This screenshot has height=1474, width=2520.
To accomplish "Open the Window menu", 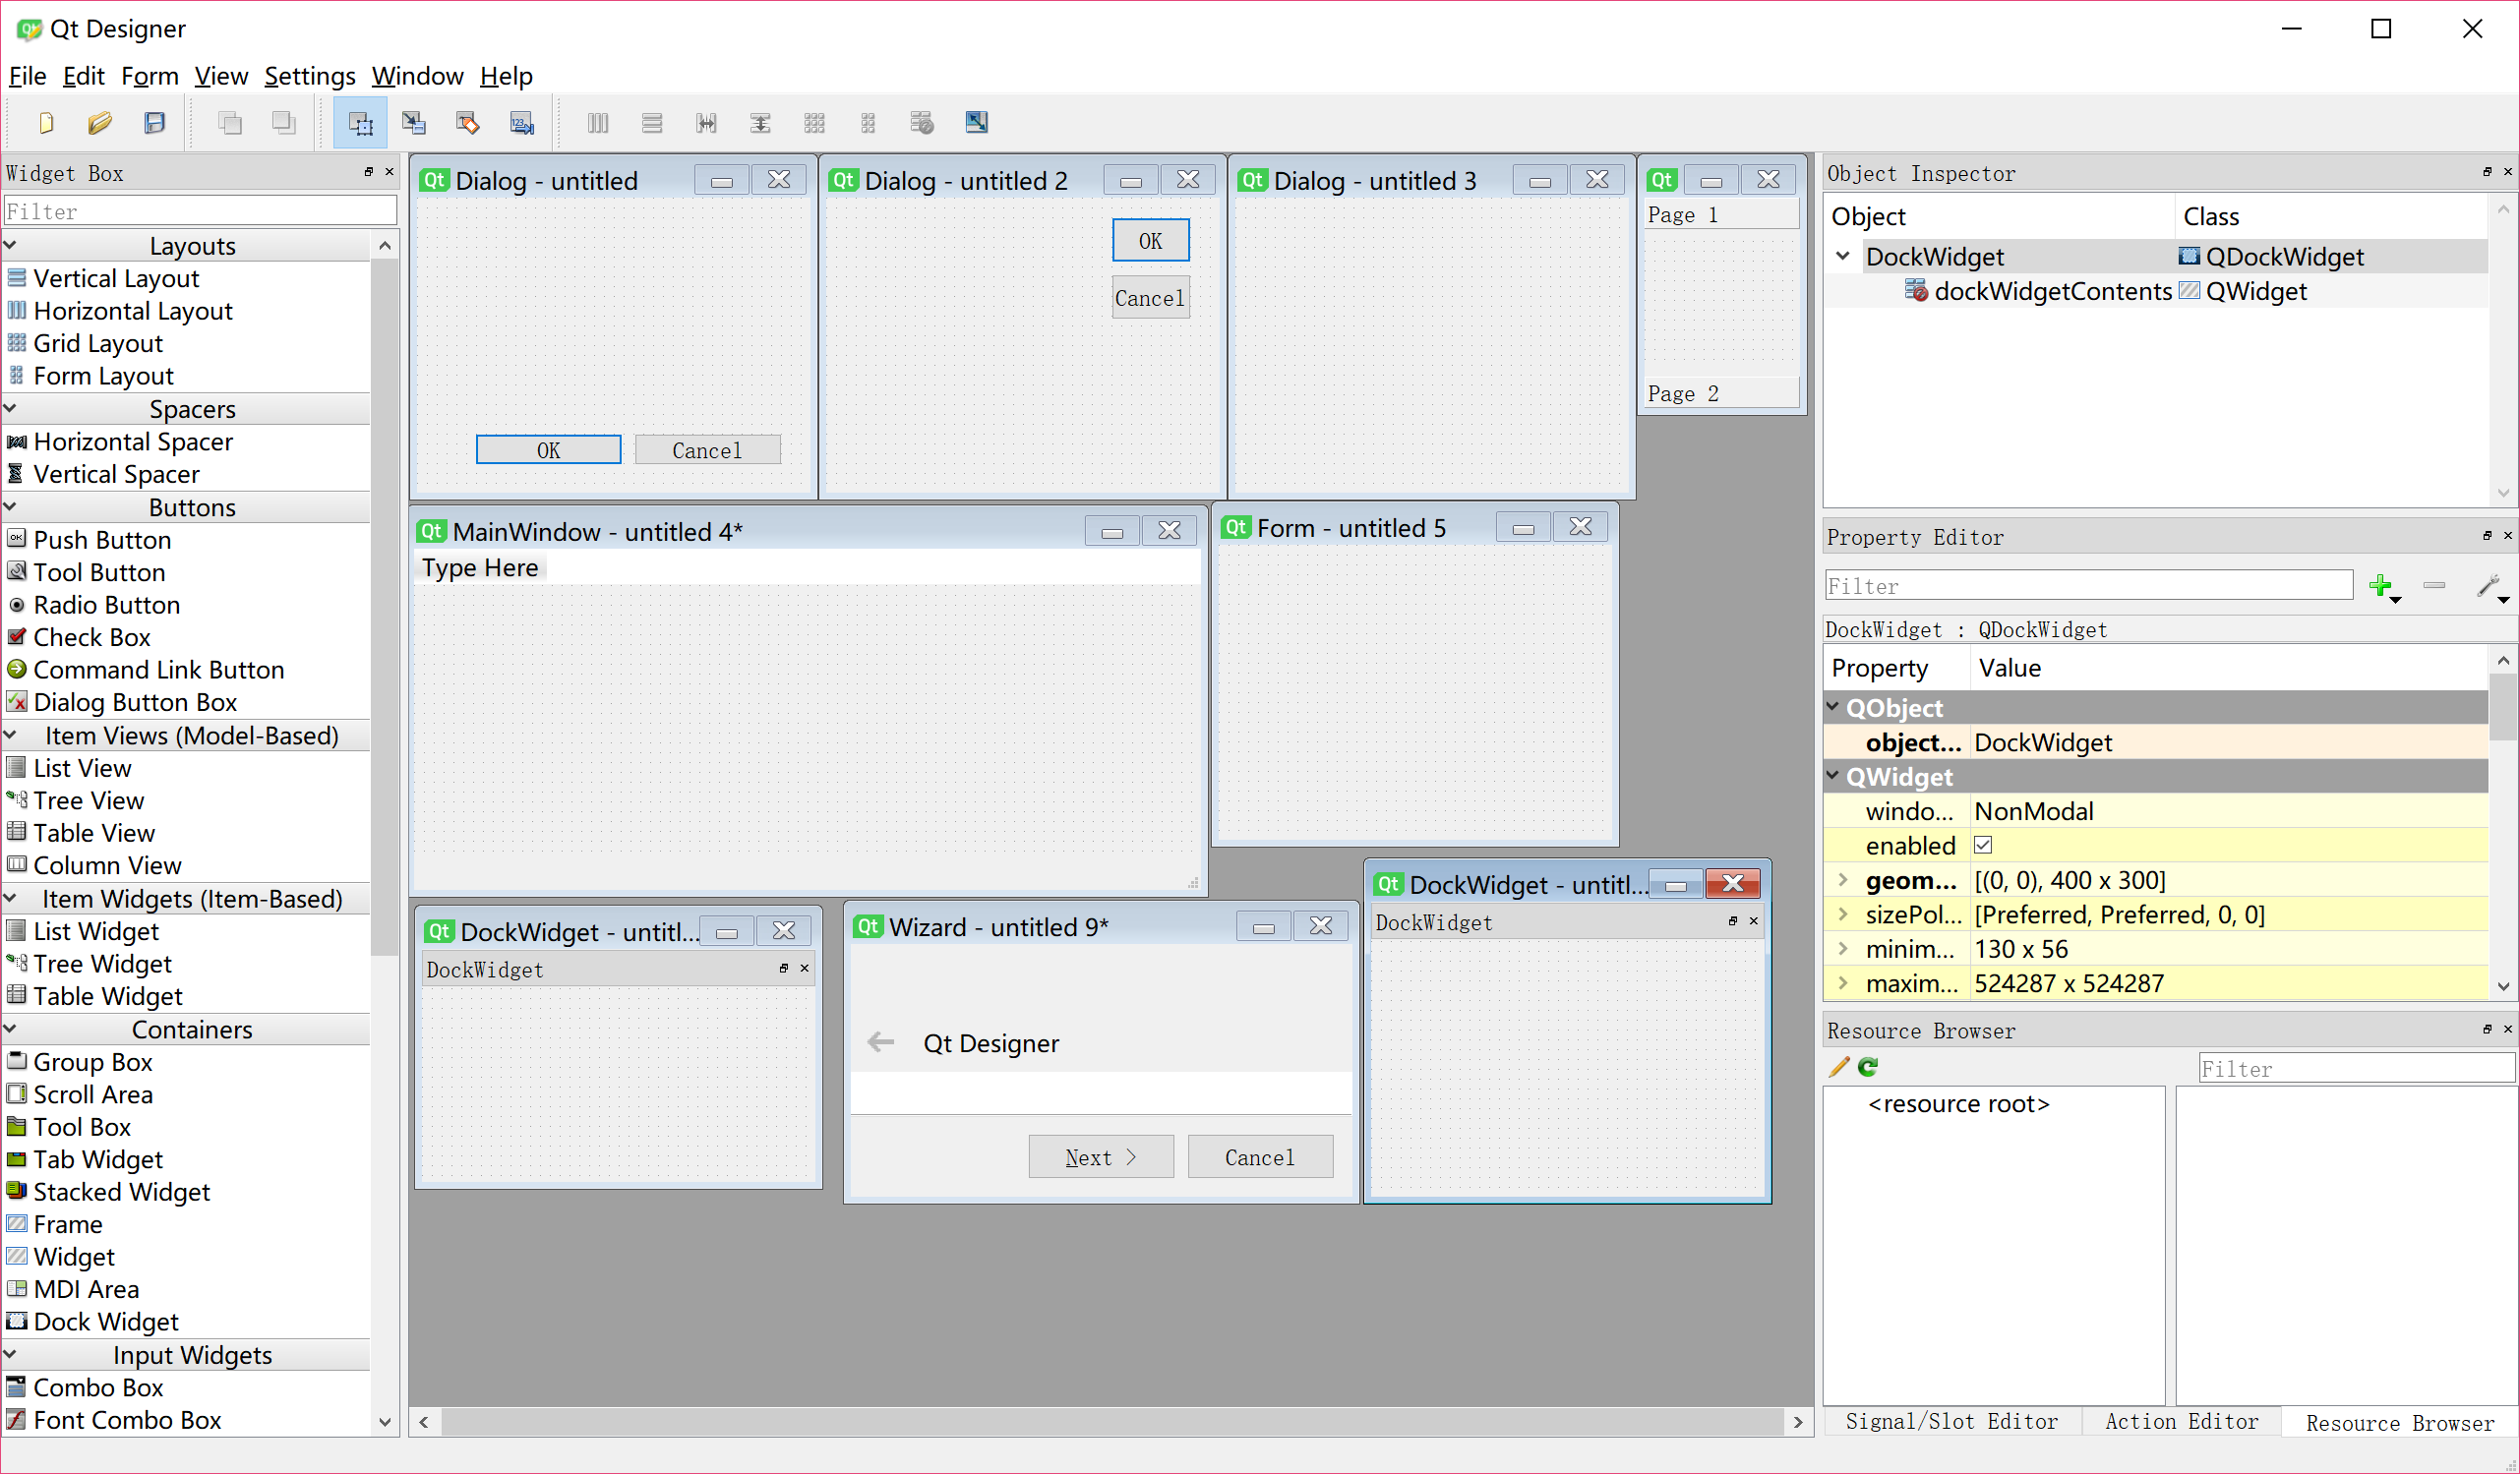I will [x=419, y=78].
